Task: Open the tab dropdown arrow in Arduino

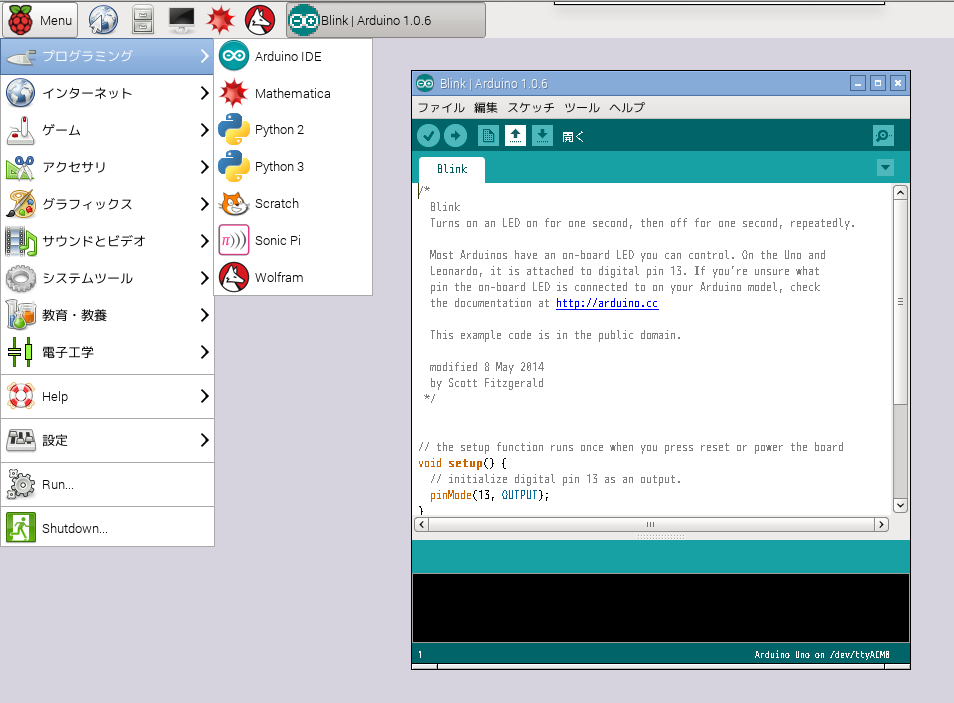Action: (x=885, y=167)
